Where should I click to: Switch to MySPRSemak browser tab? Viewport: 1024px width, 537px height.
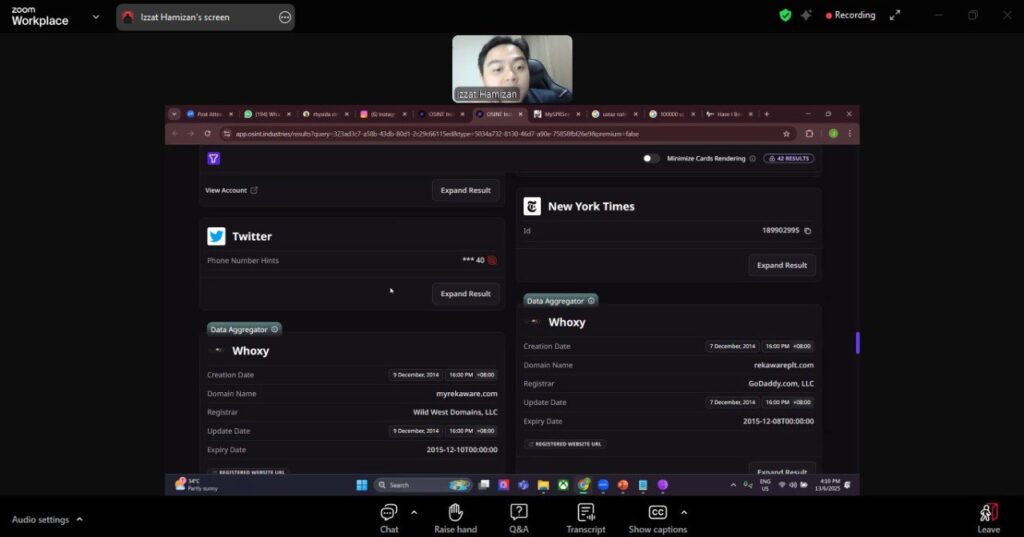point(556,114)
